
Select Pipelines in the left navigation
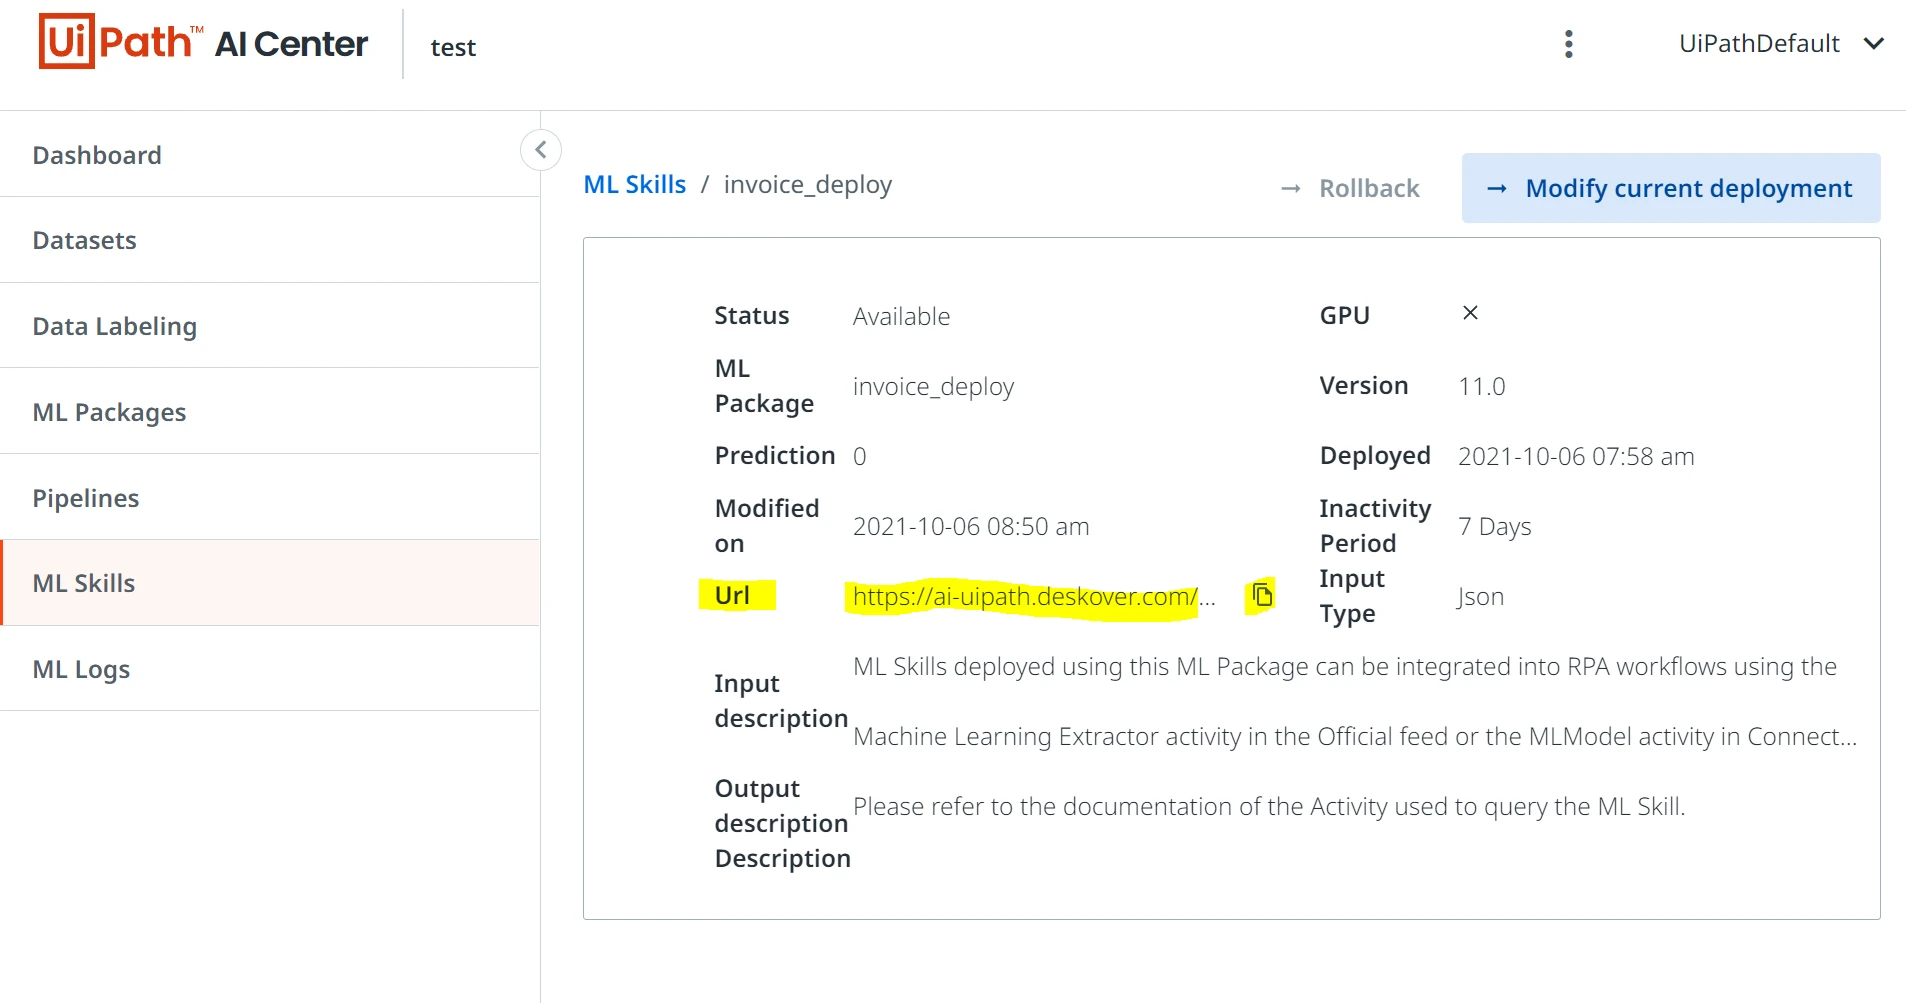click(270, 498)
